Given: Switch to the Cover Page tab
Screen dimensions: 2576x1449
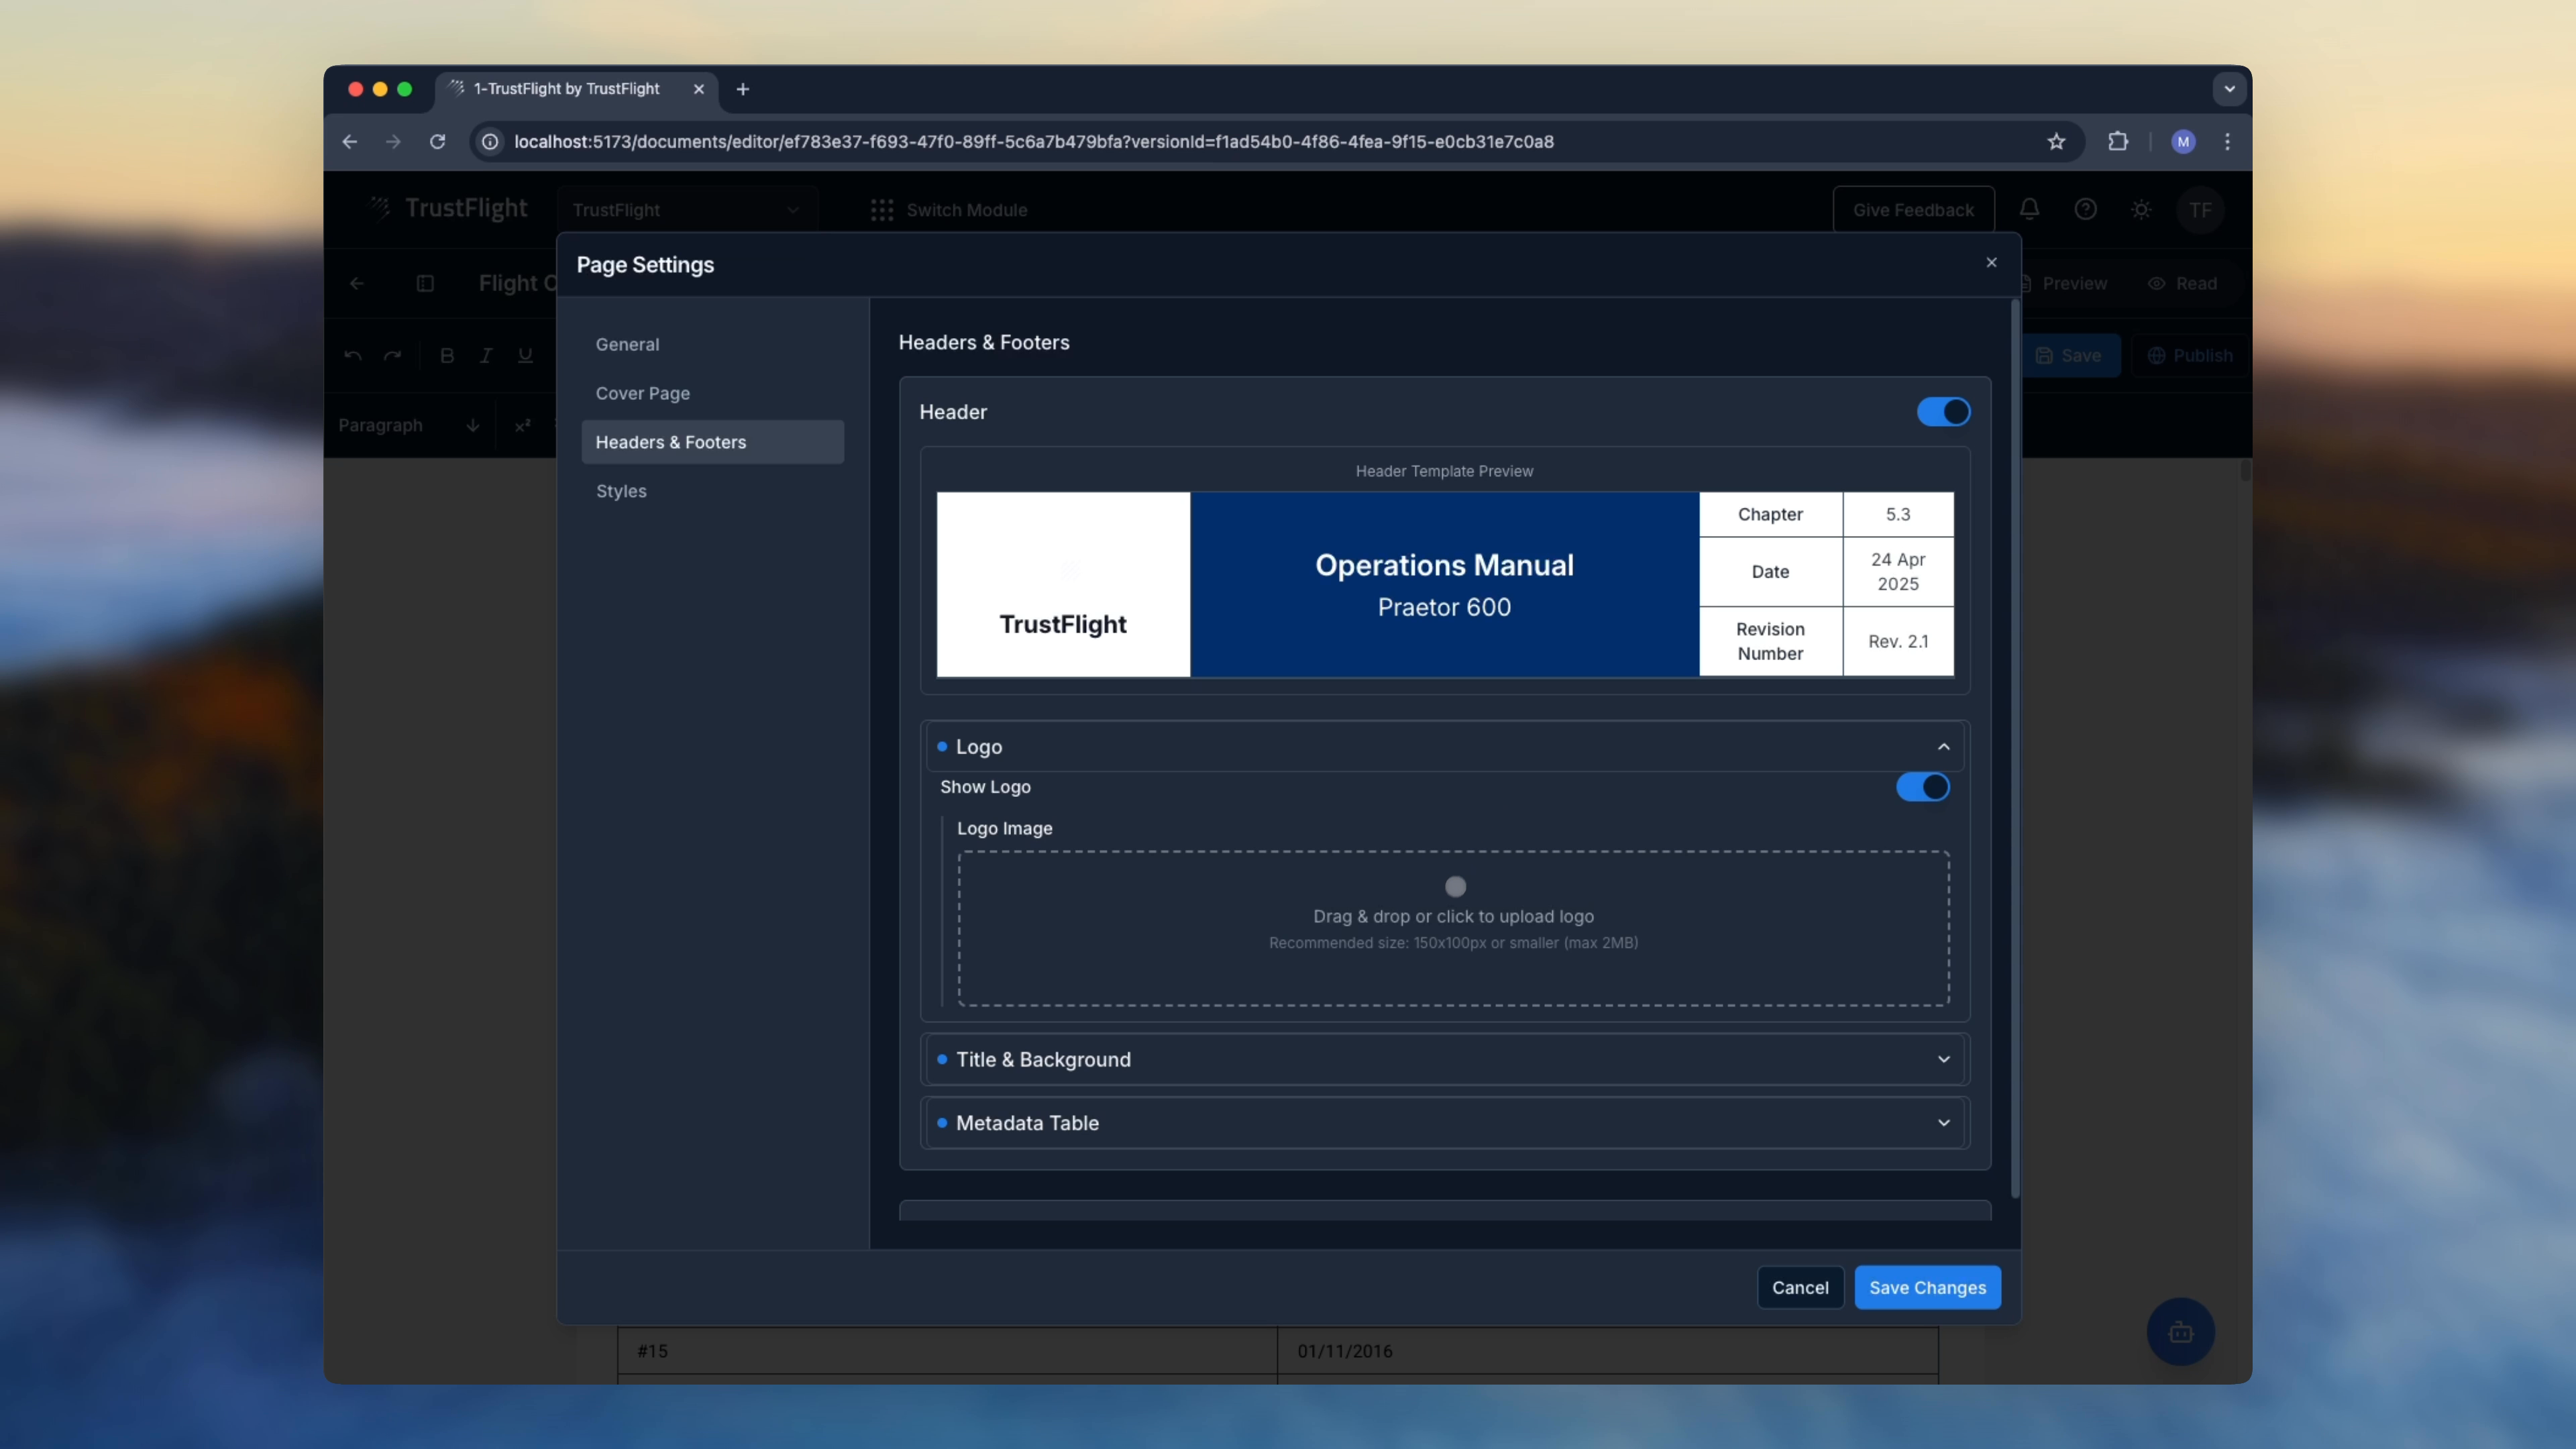Looking at the screenshot, I should coord(642,393).
